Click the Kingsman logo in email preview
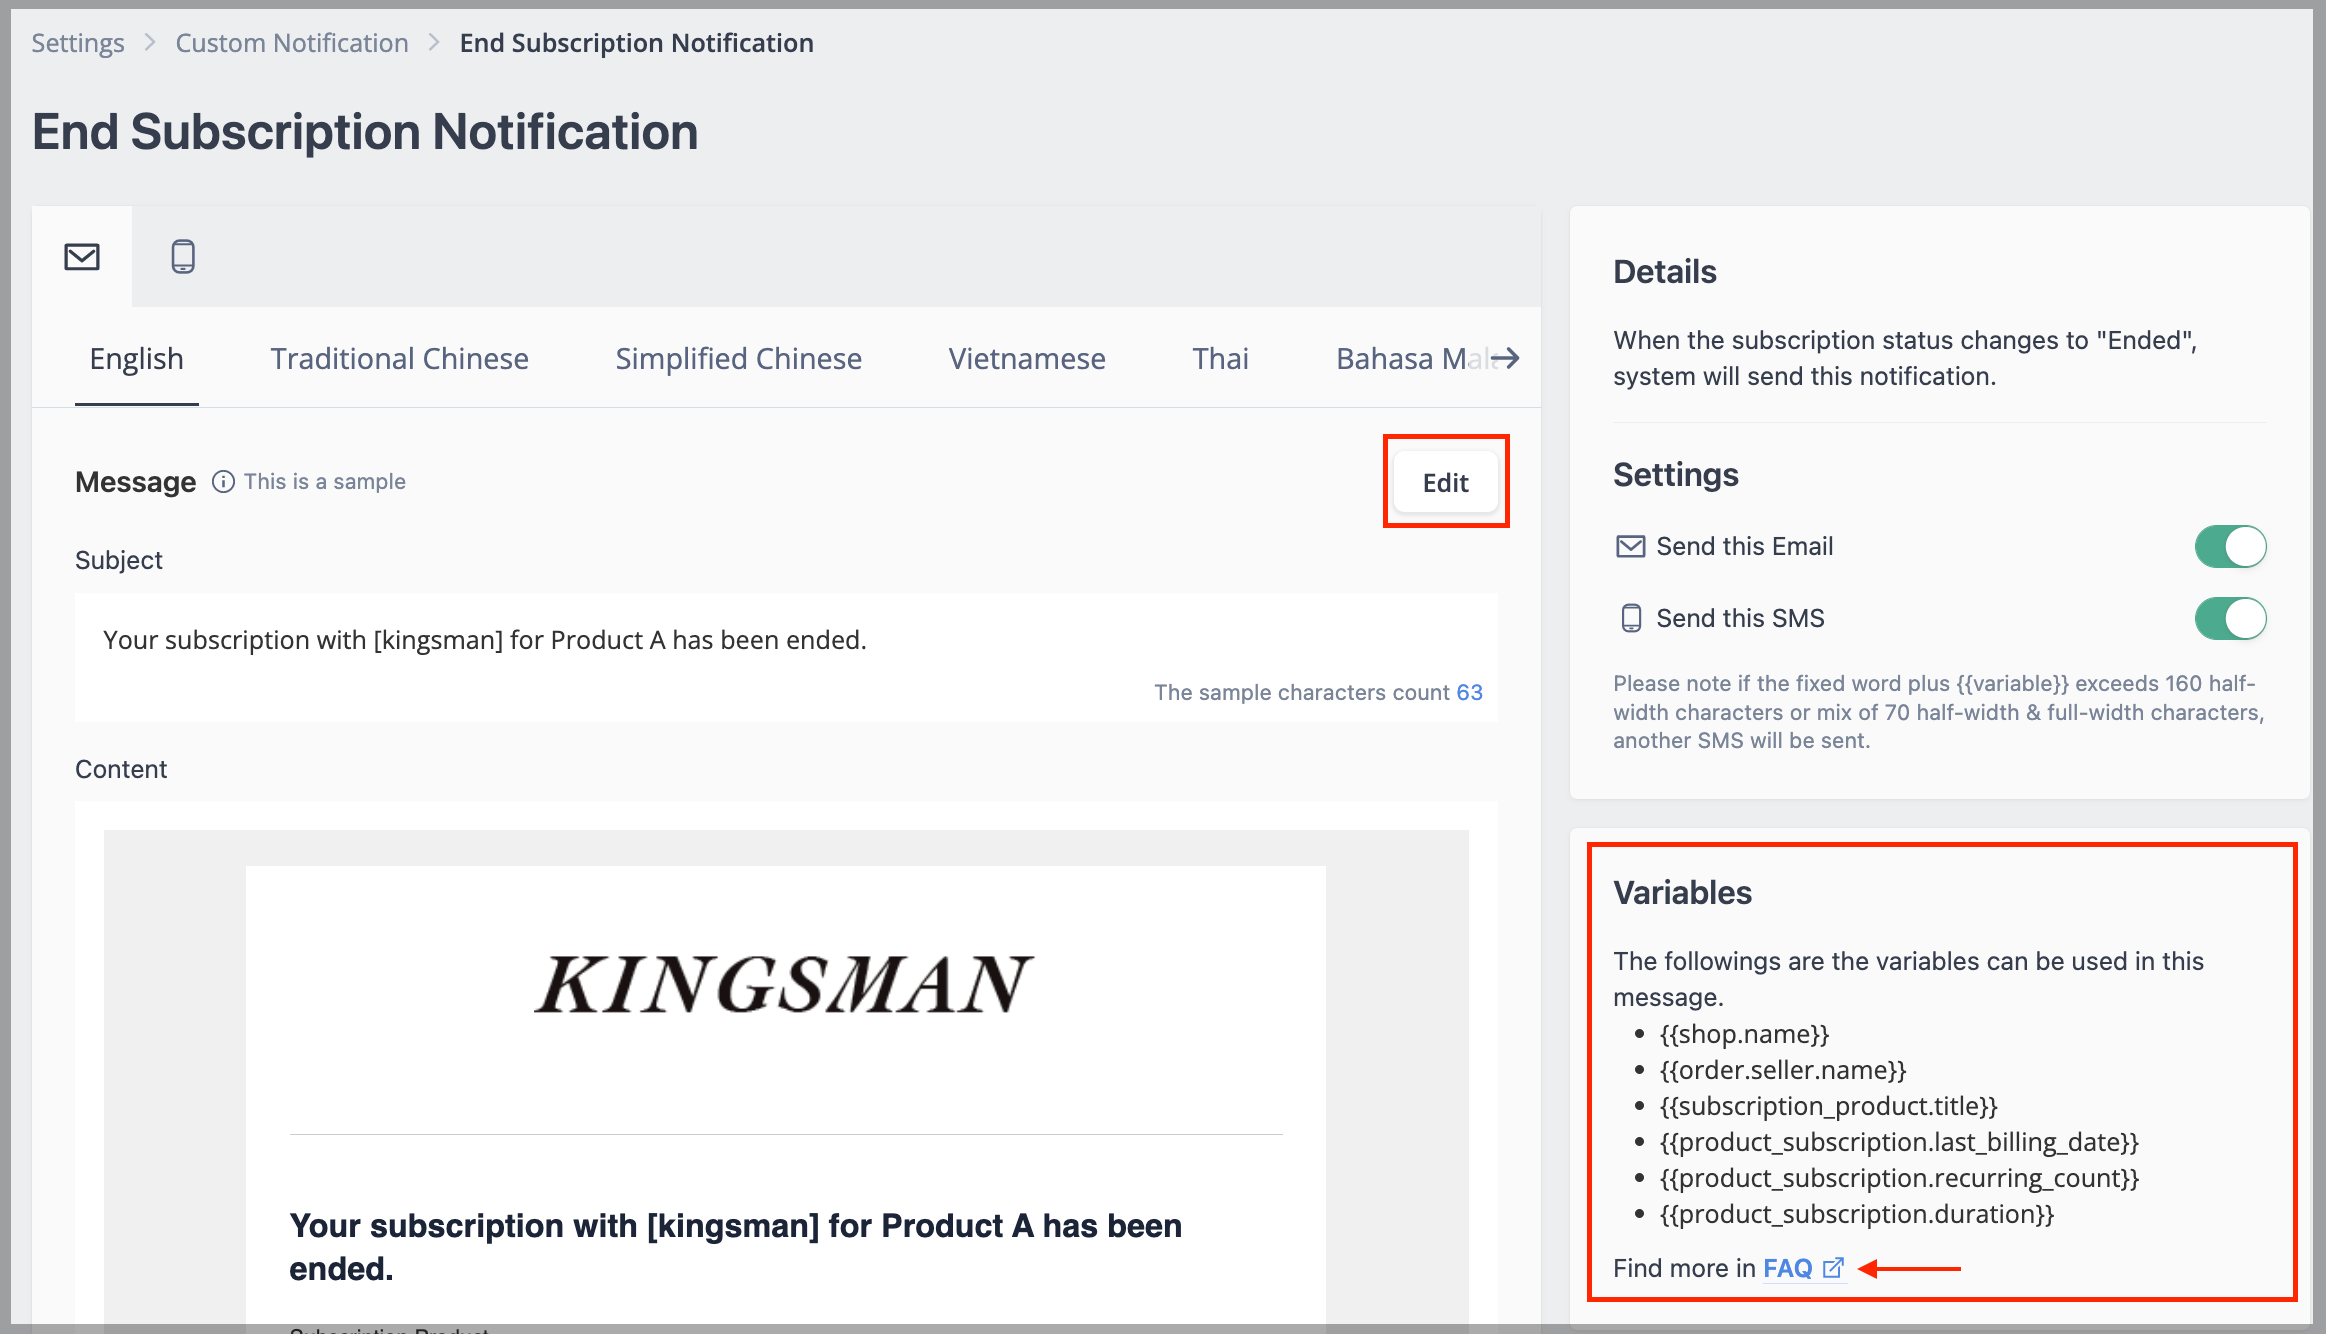The height and width of the screenshot is (1334, 2326). (x=783, y=984)
